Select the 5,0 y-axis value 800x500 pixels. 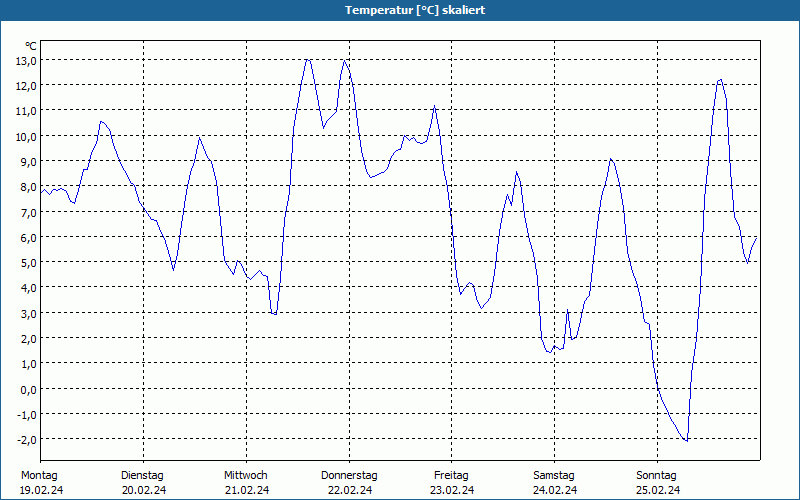coord(29,263)
